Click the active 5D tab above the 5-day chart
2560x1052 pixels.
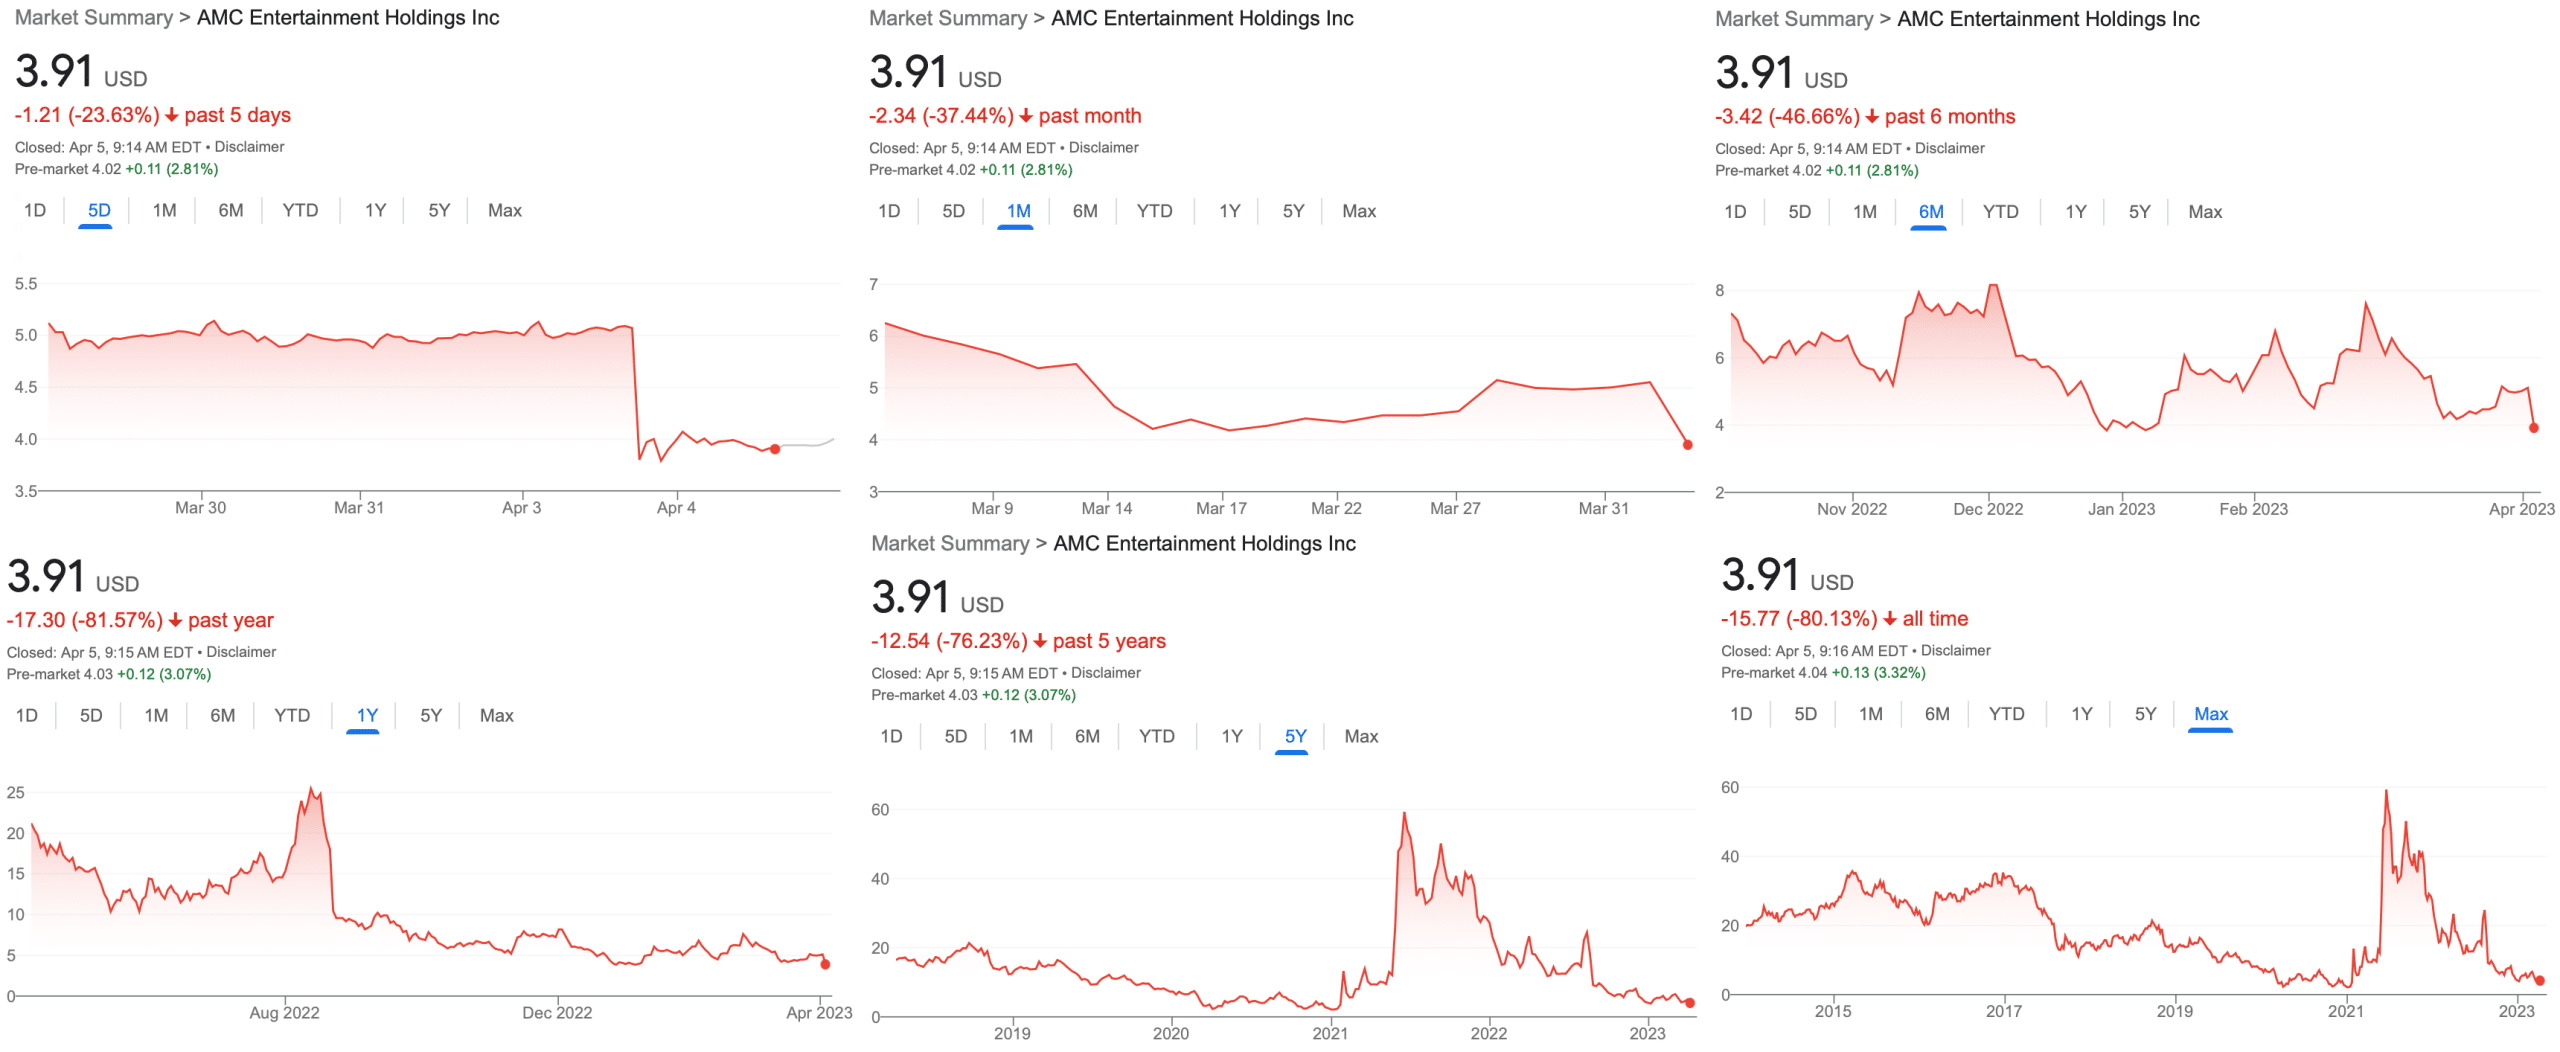coord(99,210)
